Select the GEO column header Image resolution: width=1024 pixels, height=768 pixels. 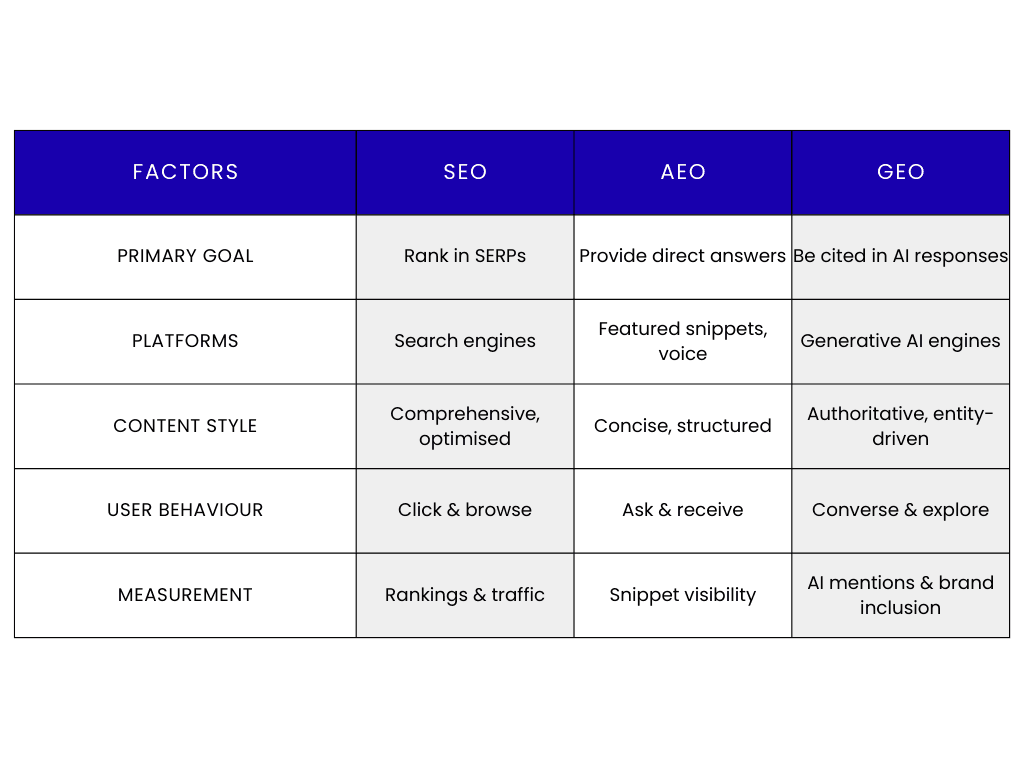[x=900, y=172]
